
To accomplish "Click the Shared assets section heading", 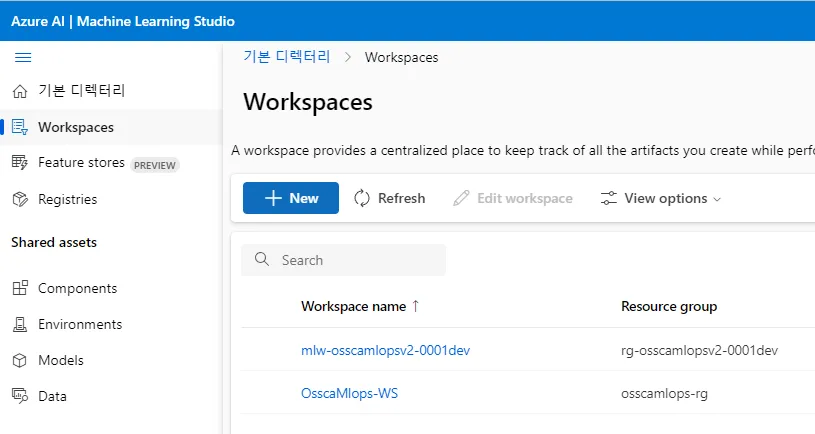I will [x=54, y=242].
